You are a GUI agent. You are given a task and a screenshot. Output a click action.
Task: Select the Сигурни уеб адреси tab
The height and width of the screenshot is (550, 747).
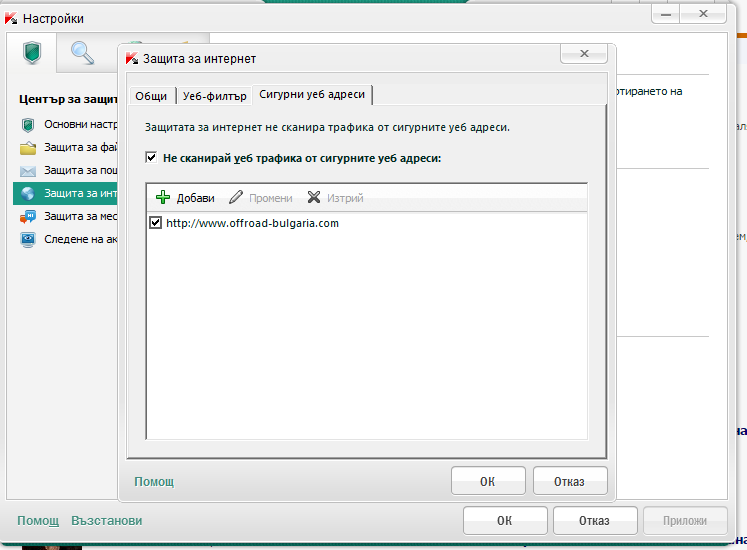(312, 94)
